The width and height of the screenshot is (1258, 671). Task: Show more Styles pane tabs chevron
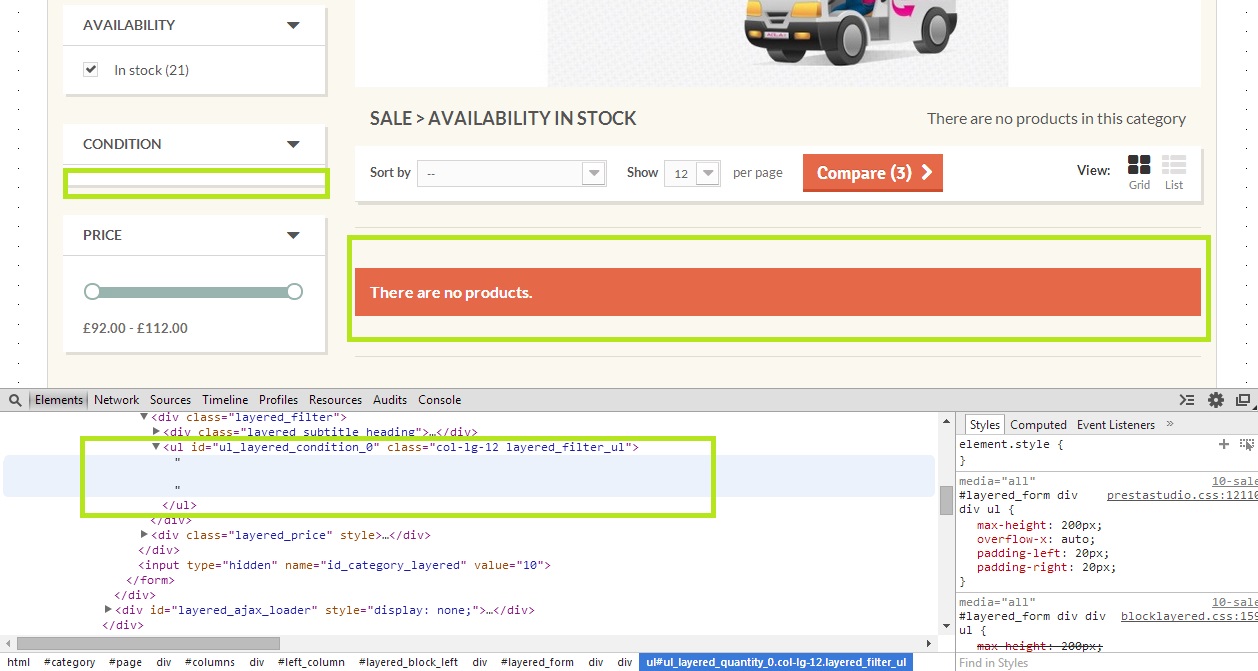[x=1170, y=424]
